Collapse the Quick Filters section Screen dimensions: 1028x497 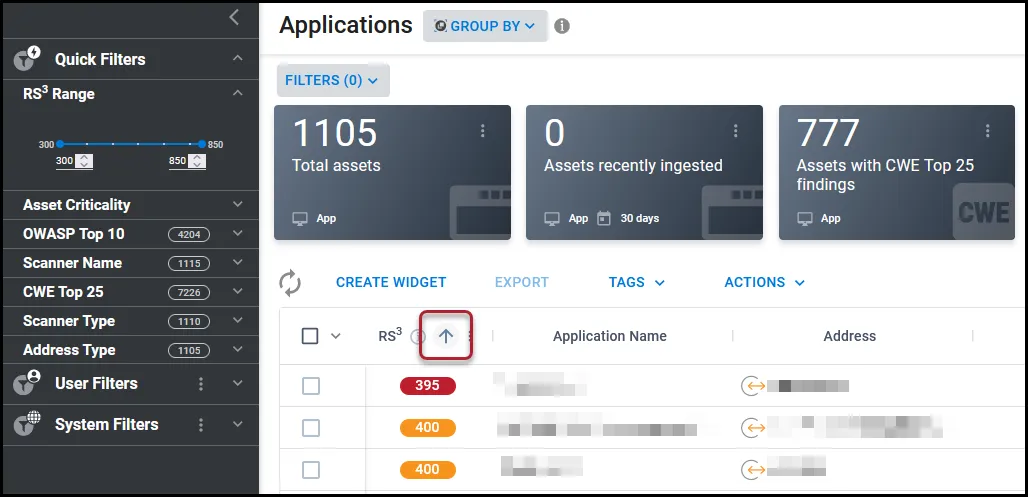pyautogui.click(x=238, y=58)
